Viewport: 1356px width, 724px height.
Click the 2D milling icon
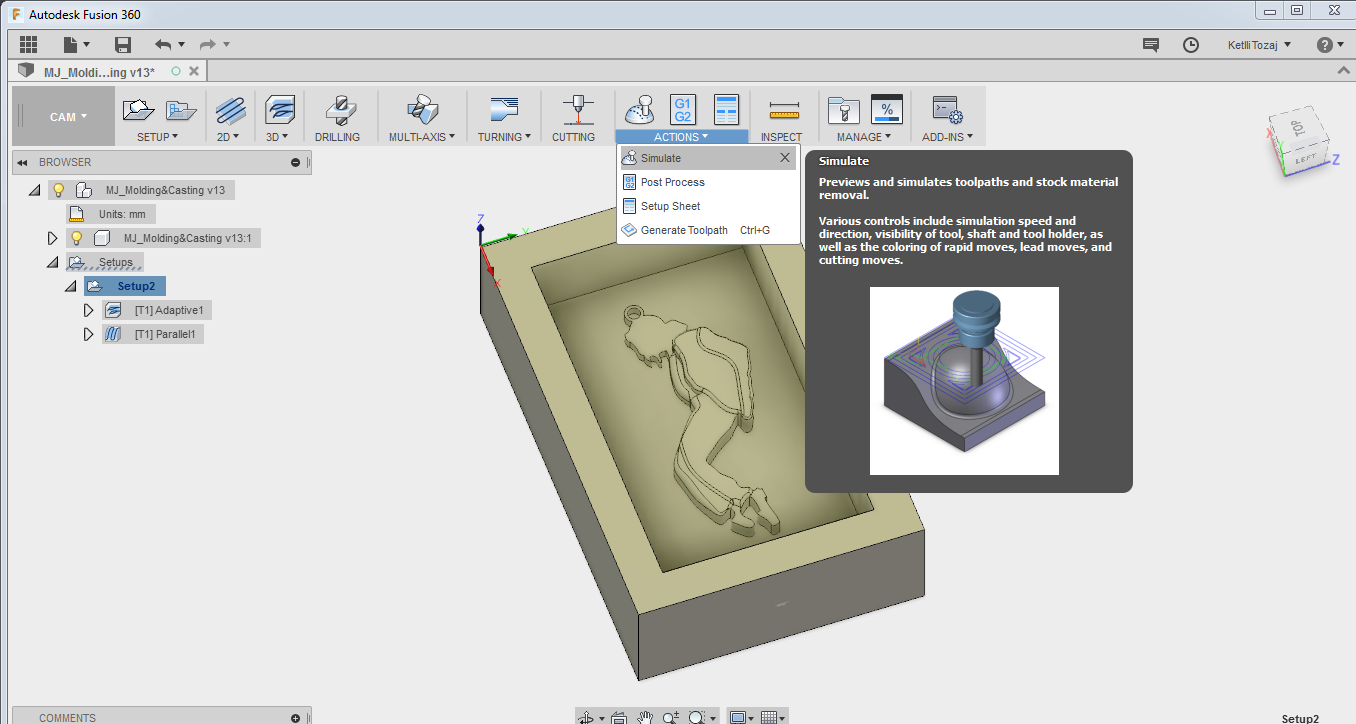[231, 110]
